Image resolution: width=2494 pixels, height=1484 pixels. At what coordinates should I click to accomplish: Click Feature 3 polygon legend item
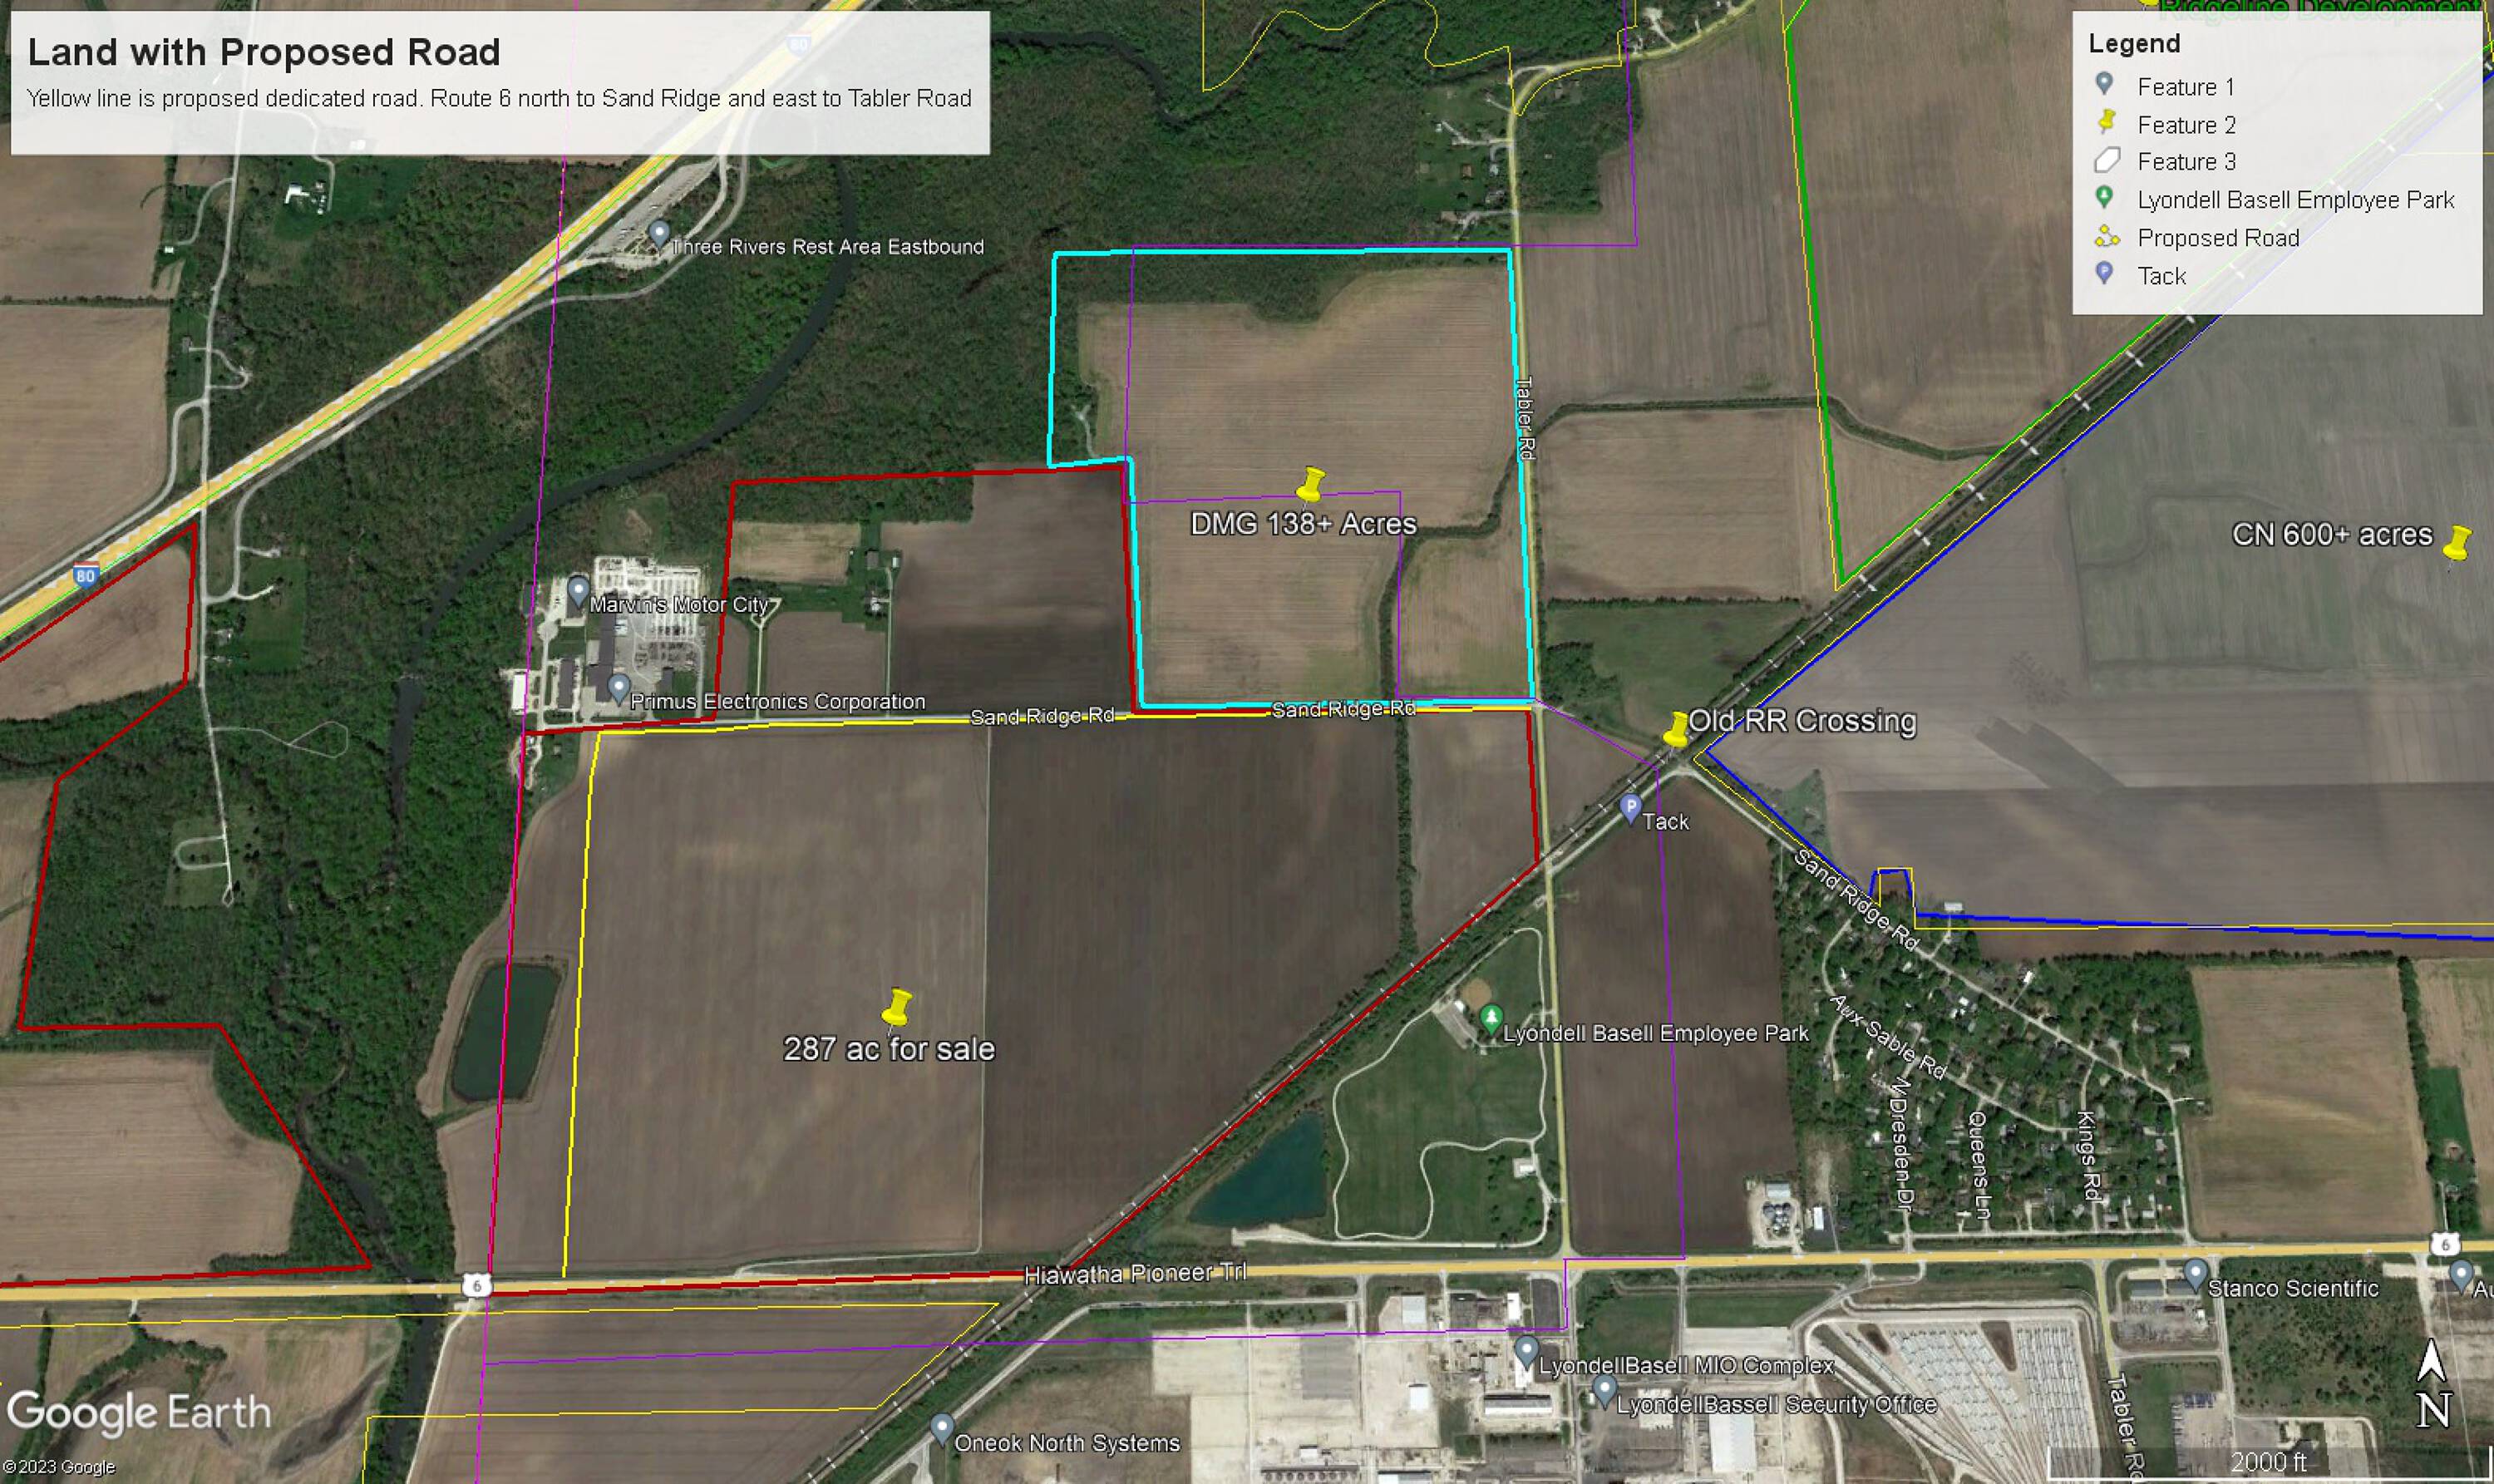(2185, 162)
